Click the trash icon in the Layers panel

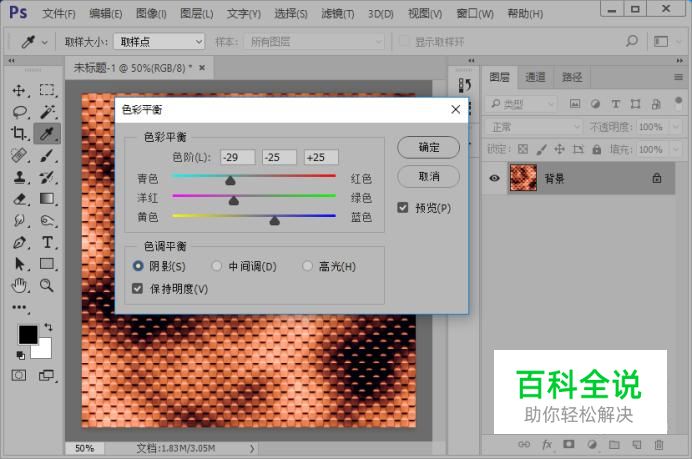659,444
